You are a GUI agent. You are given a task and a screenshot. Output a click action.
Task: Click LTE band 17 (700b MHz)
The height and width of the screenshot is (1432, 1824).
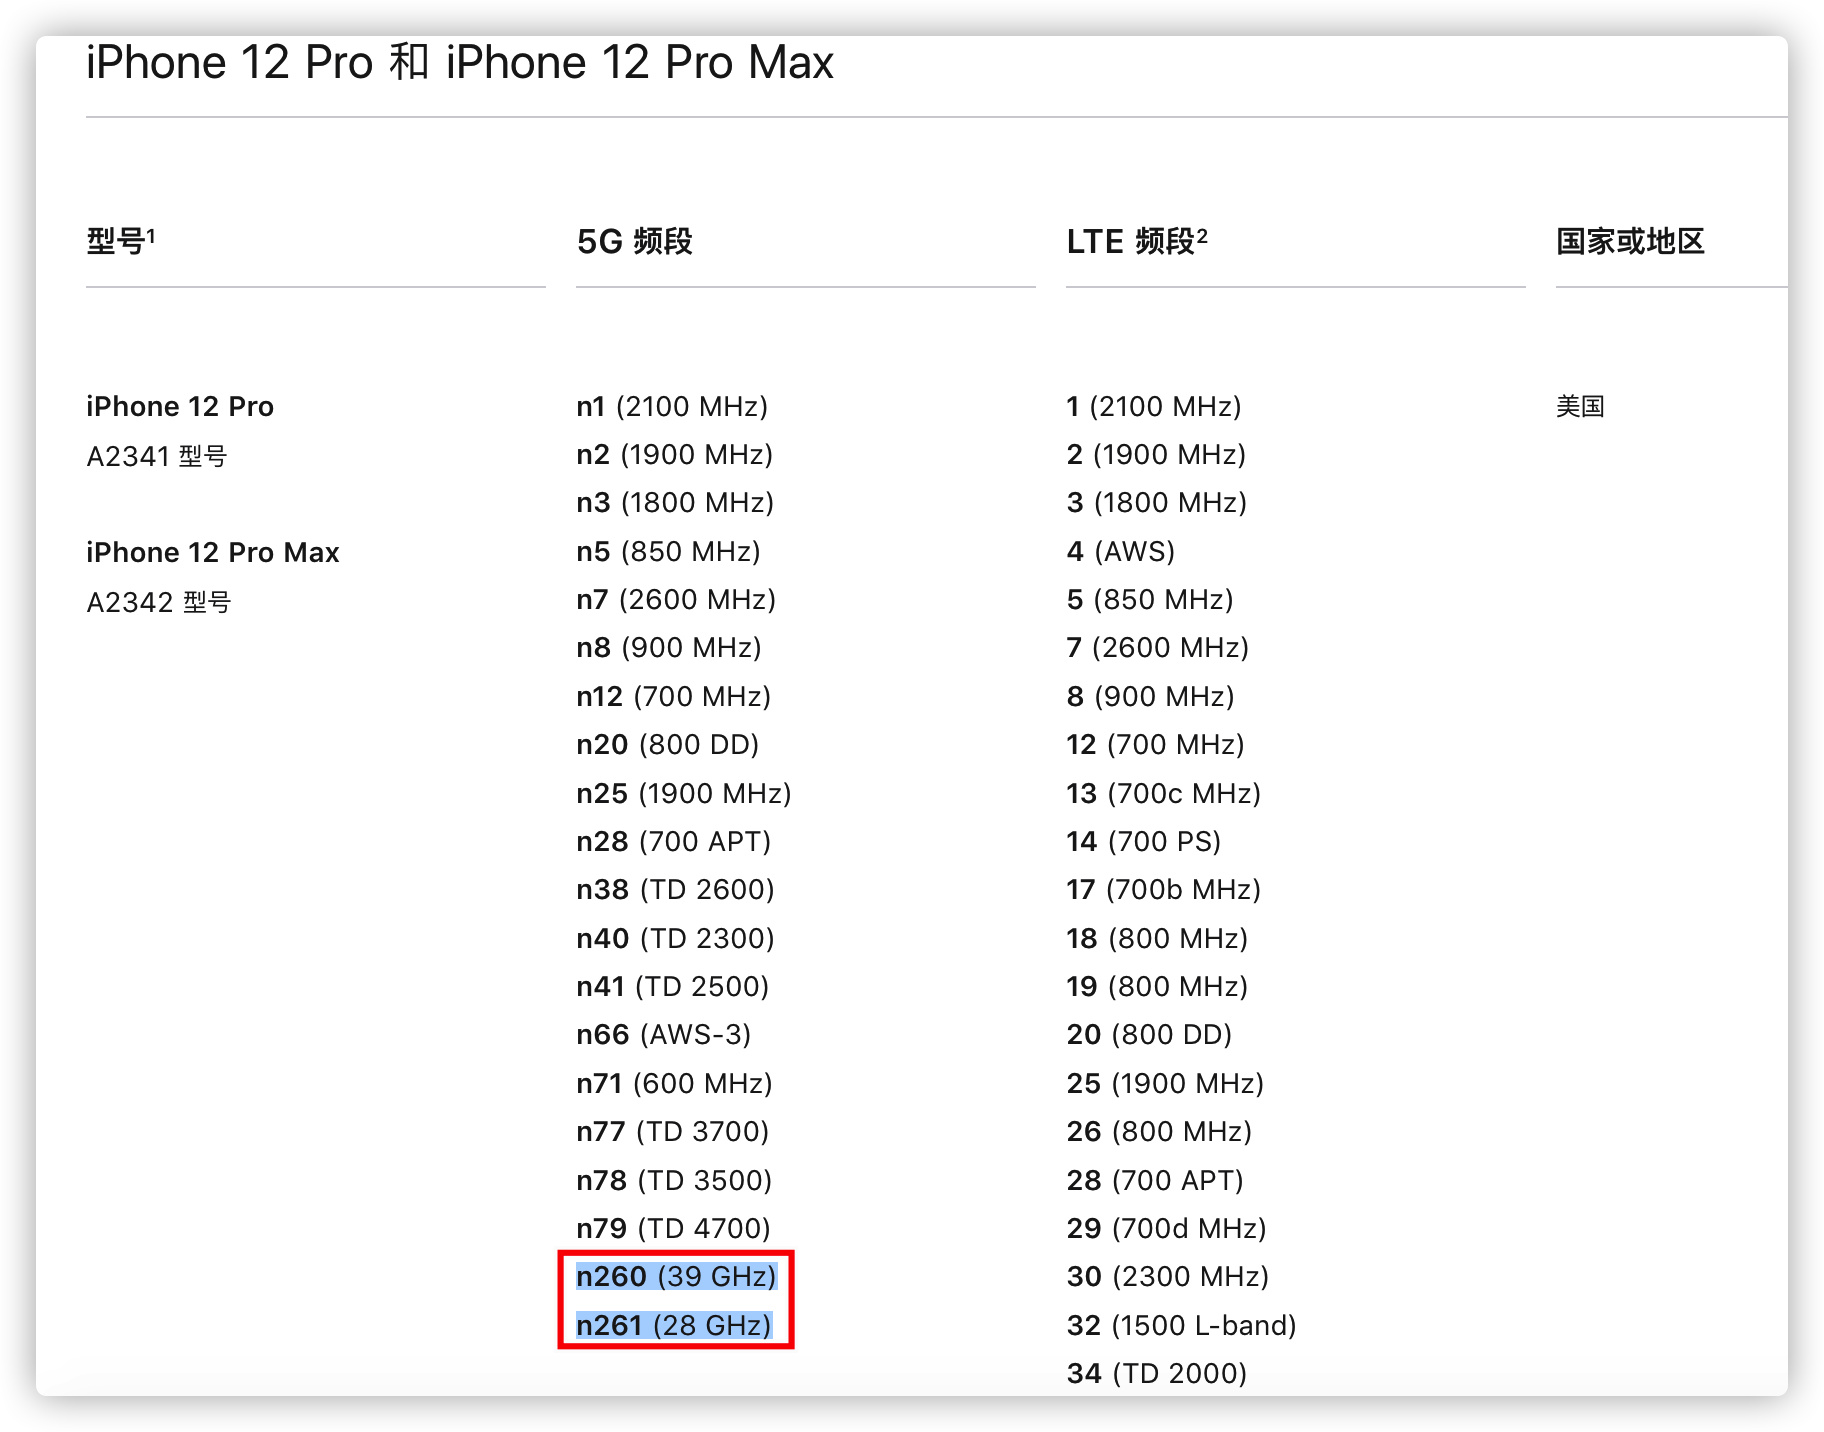(1164, 889)
